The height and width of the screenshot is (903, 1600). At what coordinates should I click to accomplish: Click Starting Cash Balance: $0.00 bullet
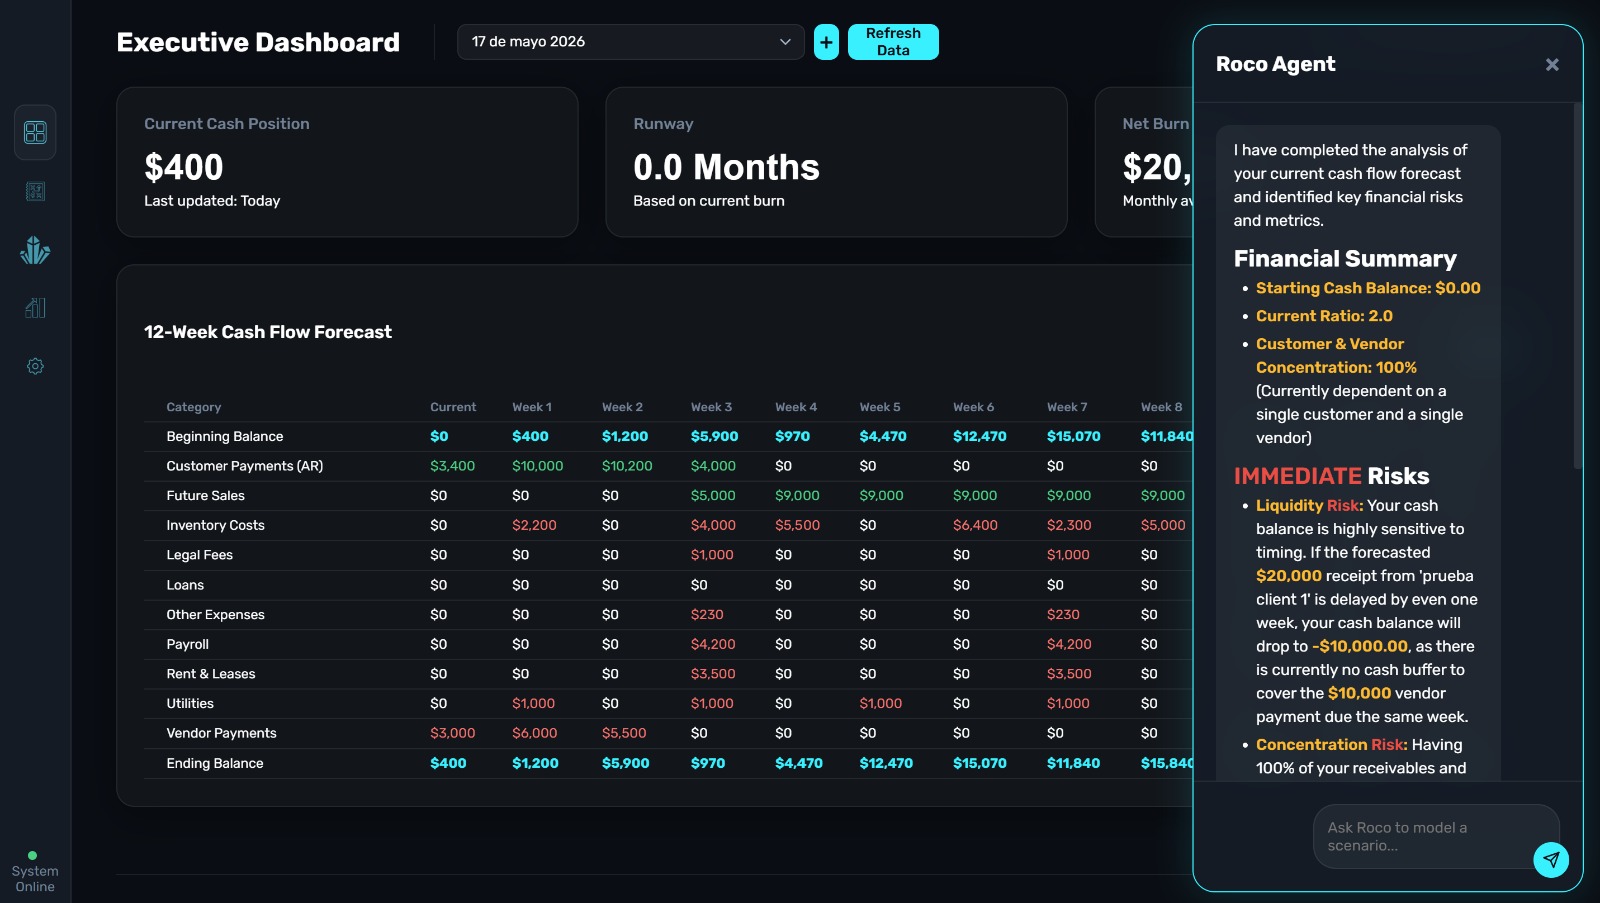[1368, 288]
